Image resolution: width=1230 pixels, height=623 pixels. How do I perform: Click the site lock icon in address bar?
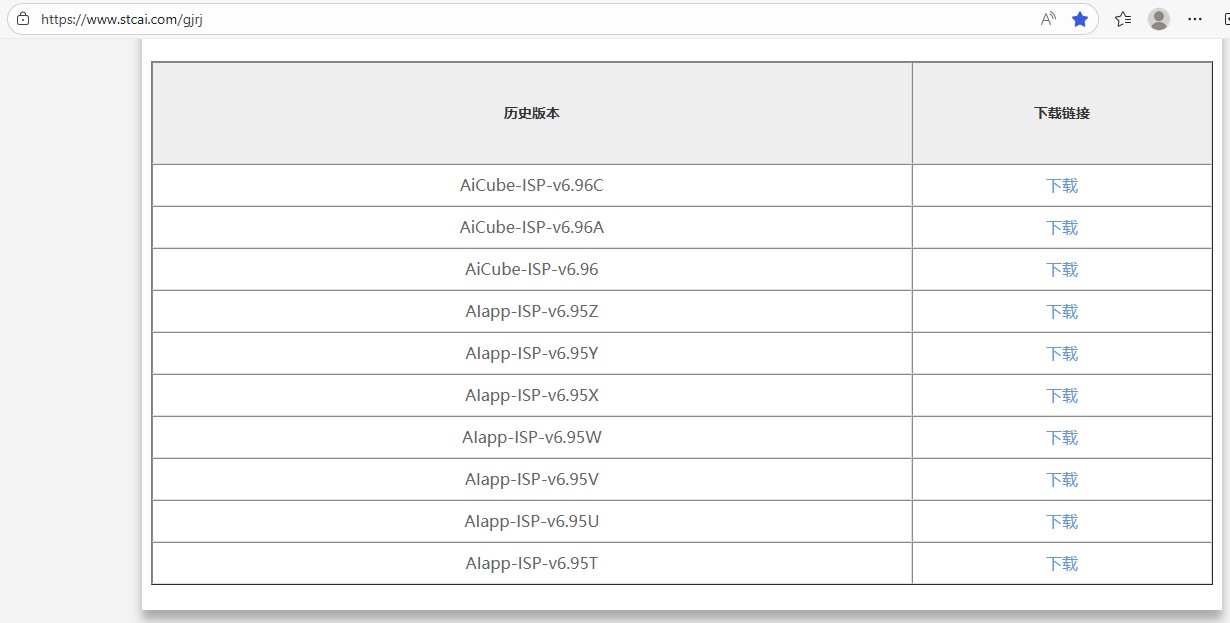tap(23, 19)
